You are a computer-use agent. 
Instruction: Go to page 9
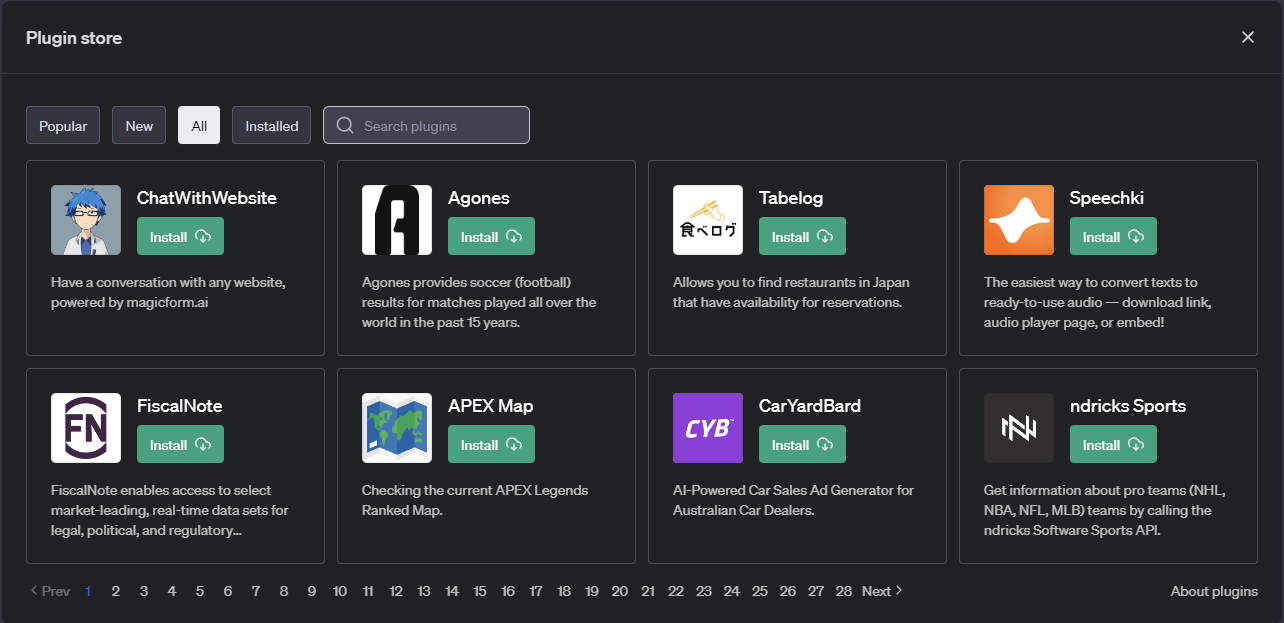point(312,591)
